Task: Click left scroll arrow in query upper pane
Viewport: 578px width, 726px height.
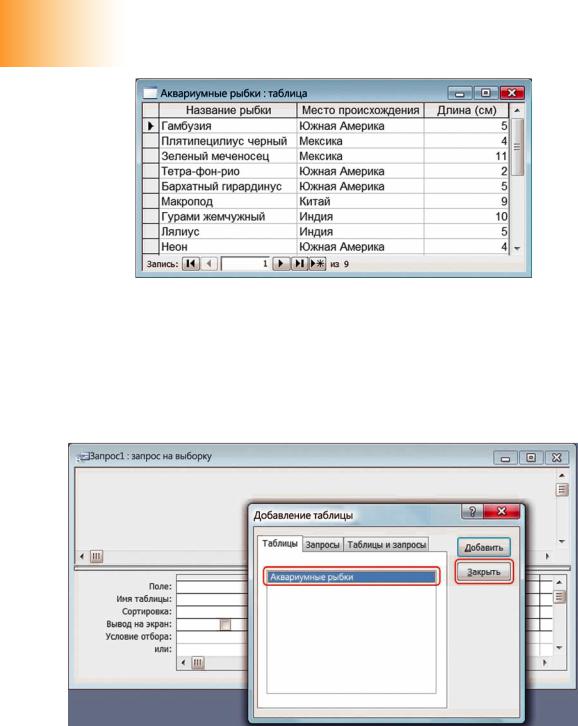Action: tap(82, 556)
